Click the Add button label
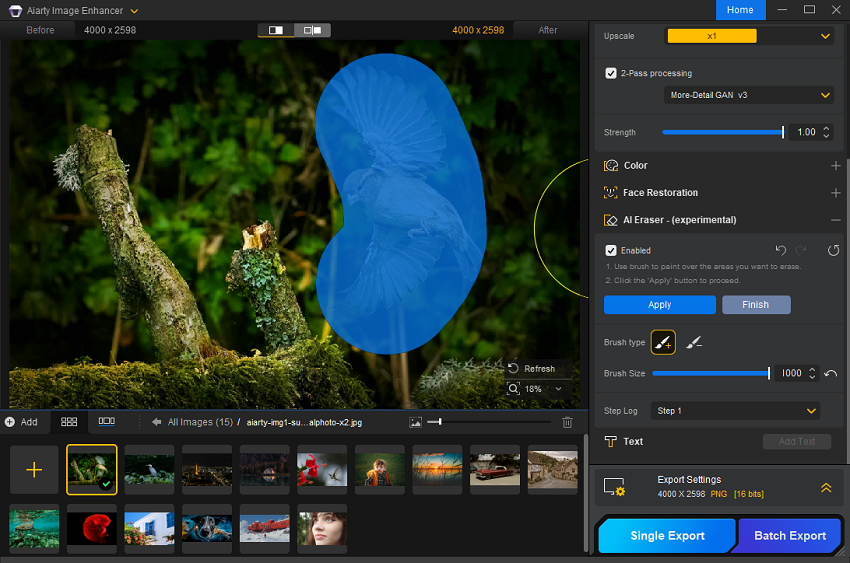The width and height of the screenshot is (850, 563). point(29,422)
